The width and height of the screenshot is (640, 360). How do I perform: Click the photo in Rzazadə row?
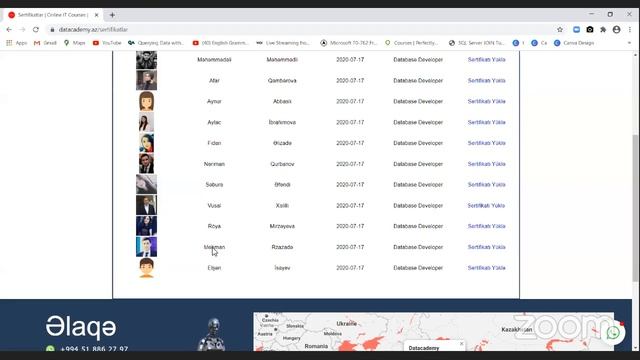point(146,247)
